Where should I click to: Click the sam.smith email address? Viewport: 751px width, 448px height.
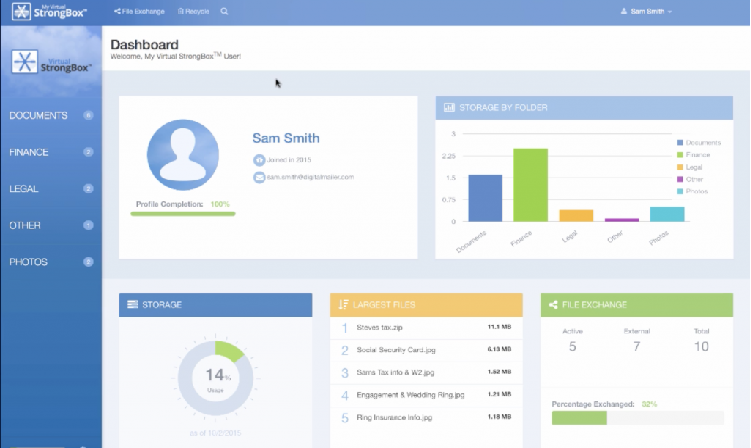tap(310, 177)
